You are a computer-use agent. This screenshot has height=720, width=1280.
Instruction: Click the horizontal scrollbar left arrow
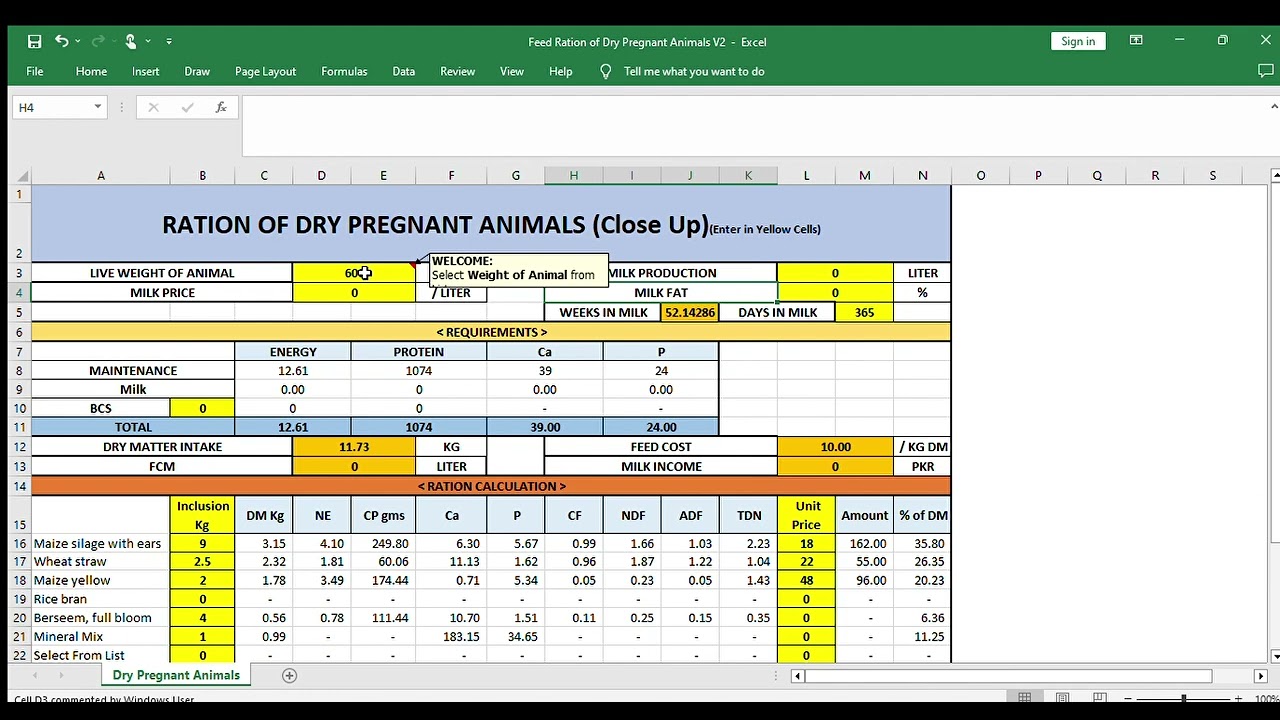pos(797,676)
